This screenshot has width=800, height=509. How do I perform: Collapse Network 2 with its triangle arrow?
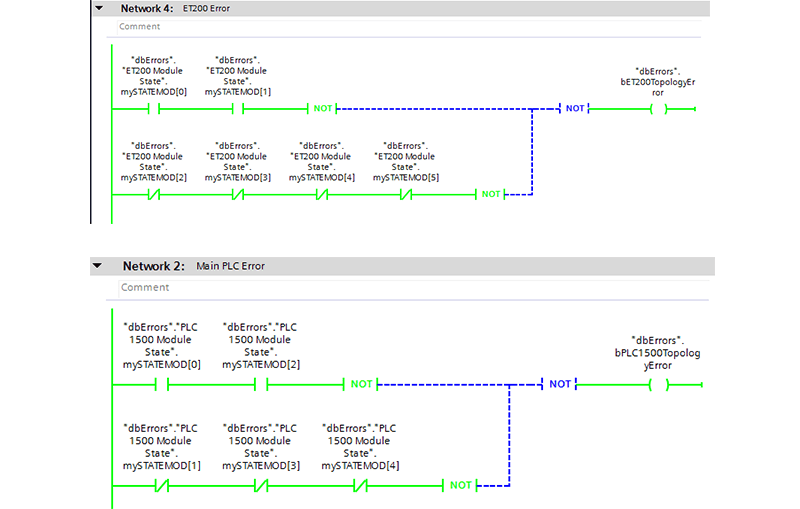coord(97,266)
